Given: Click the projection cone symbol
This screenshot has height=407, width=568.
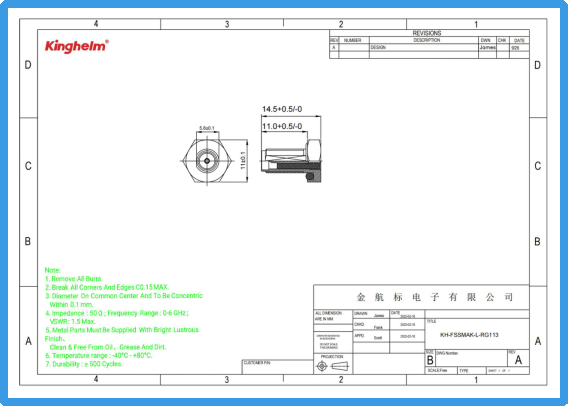Looking at the screenshot, I should click(x=340, y=366).
